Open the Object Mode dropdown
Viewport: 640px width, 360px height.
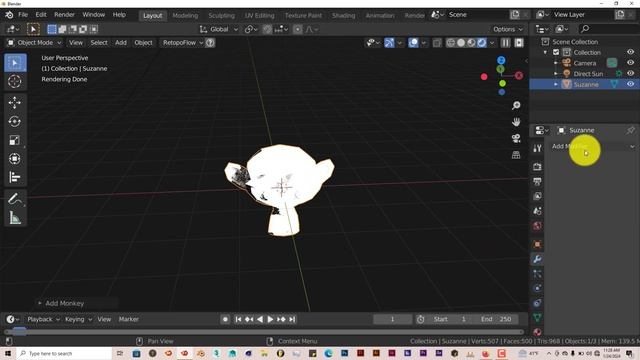coord(34,42)
